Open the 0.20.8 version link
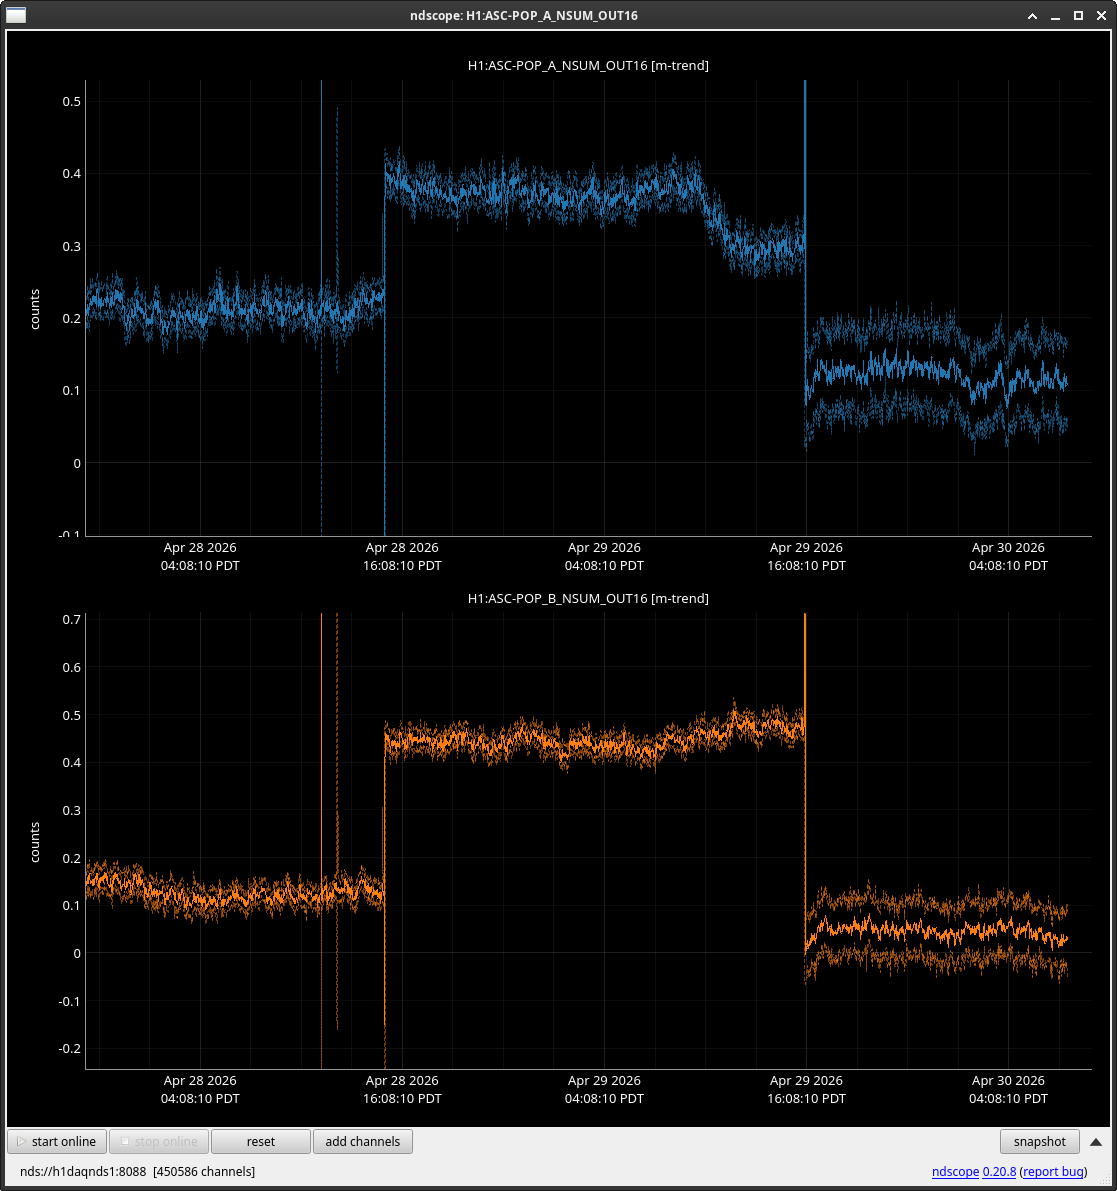Viewport: 1117px width, 1191px height. tap(999, 1171)
